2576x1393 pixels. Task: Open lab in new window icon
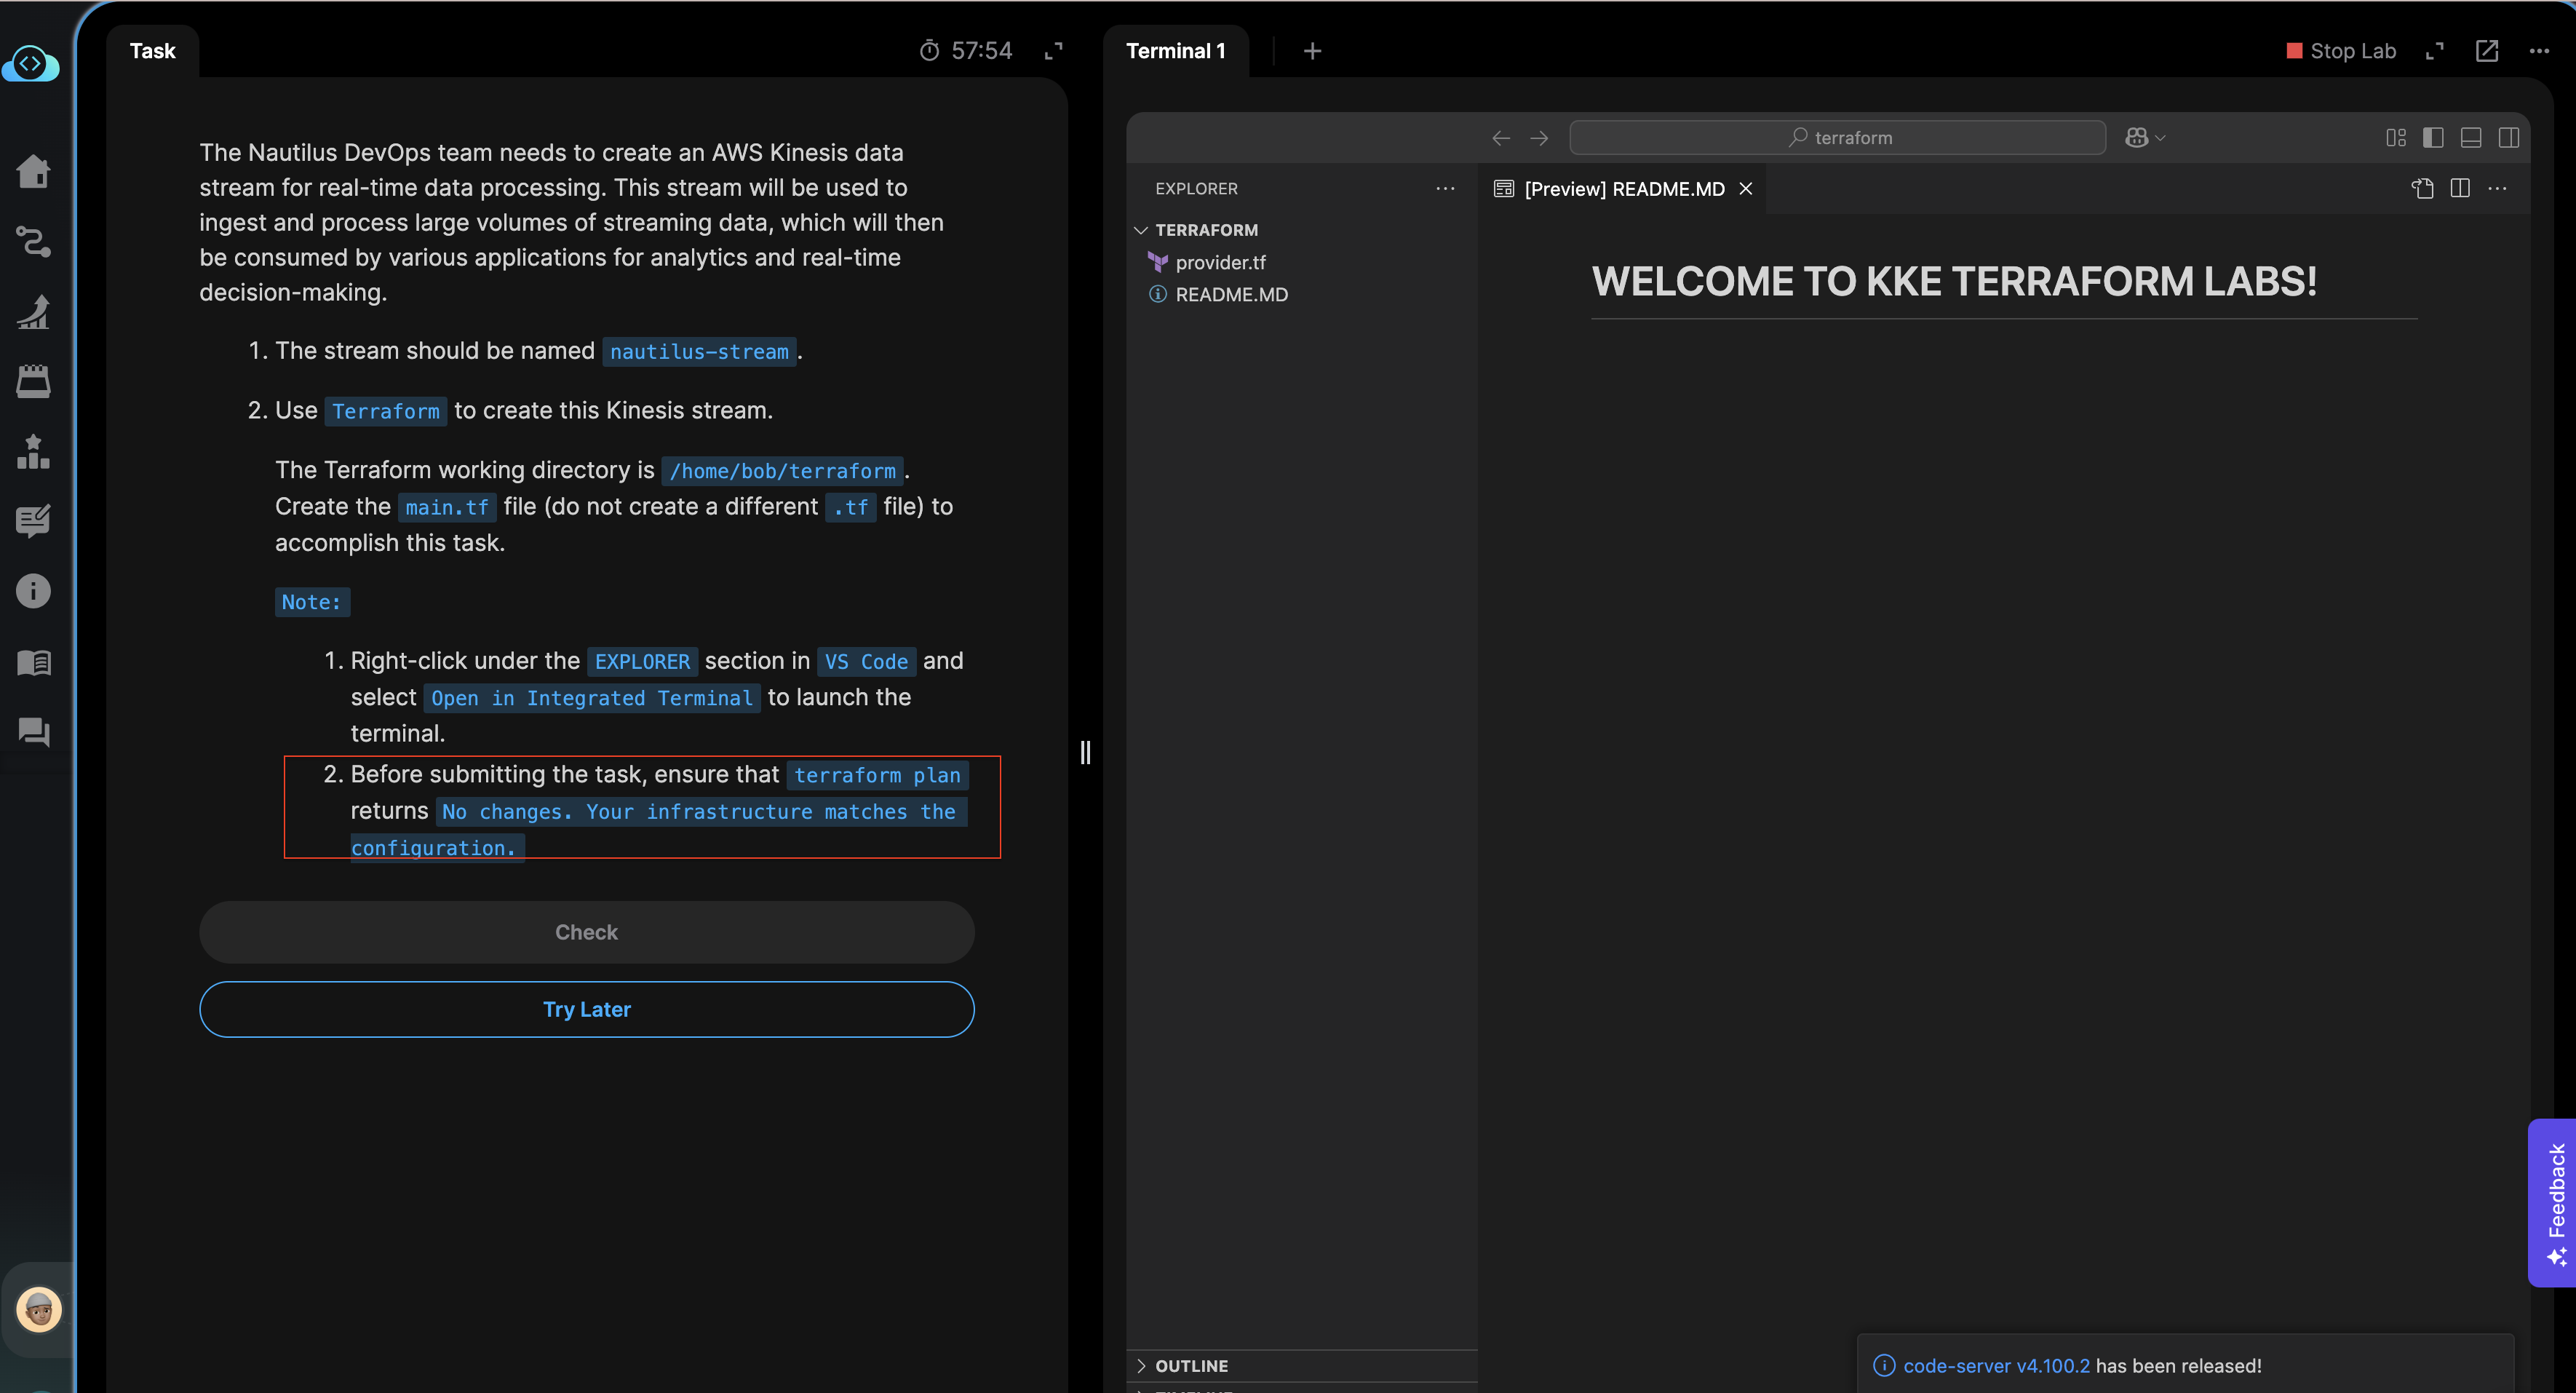(x=2486, y=51)
